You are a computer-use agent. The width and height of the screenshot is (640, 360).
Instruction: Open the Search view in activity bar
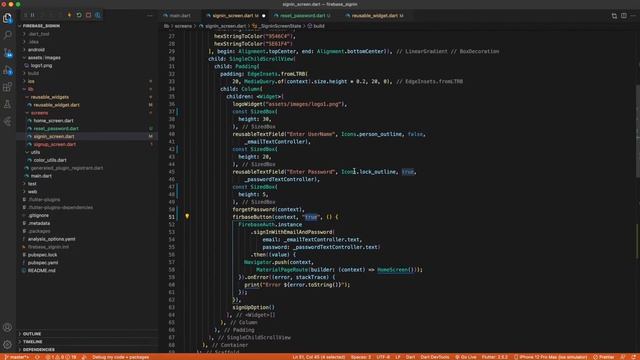(x=7, y=35)
